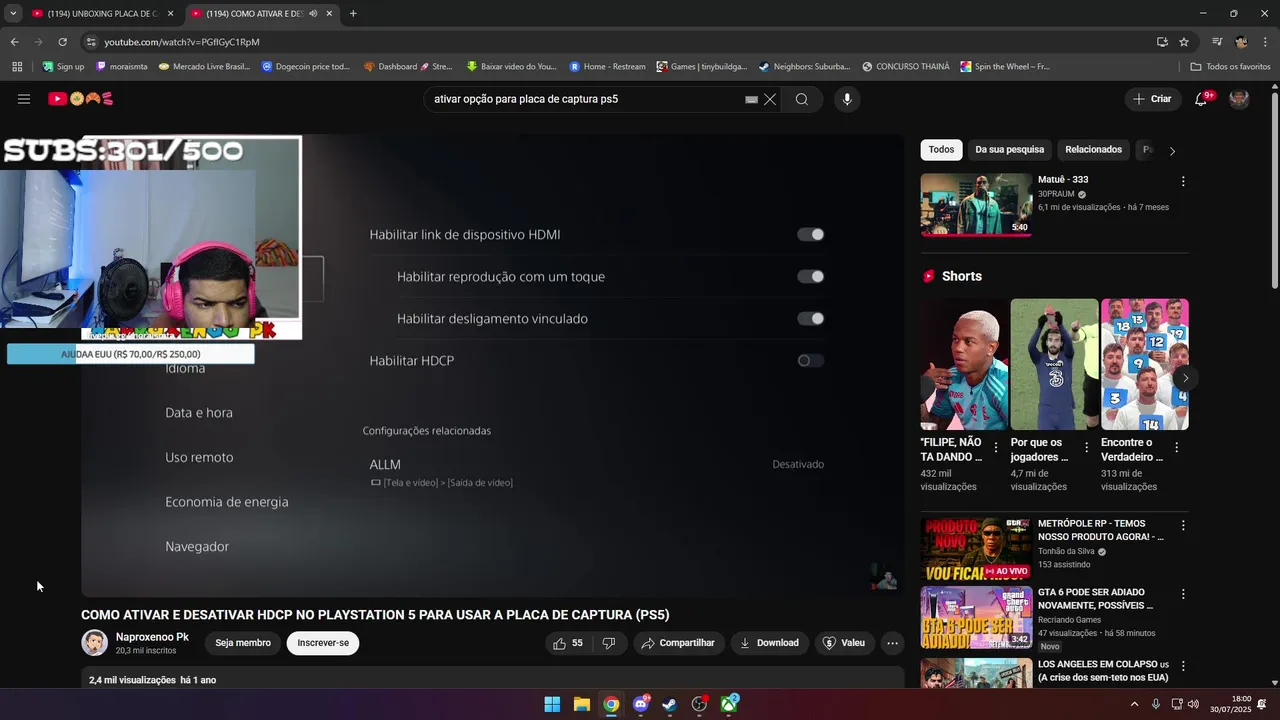Viewport: 1280px width, 720px height.
Task: Click the Inscrever-se subscribe button
Action: click(x=323, y=643)
